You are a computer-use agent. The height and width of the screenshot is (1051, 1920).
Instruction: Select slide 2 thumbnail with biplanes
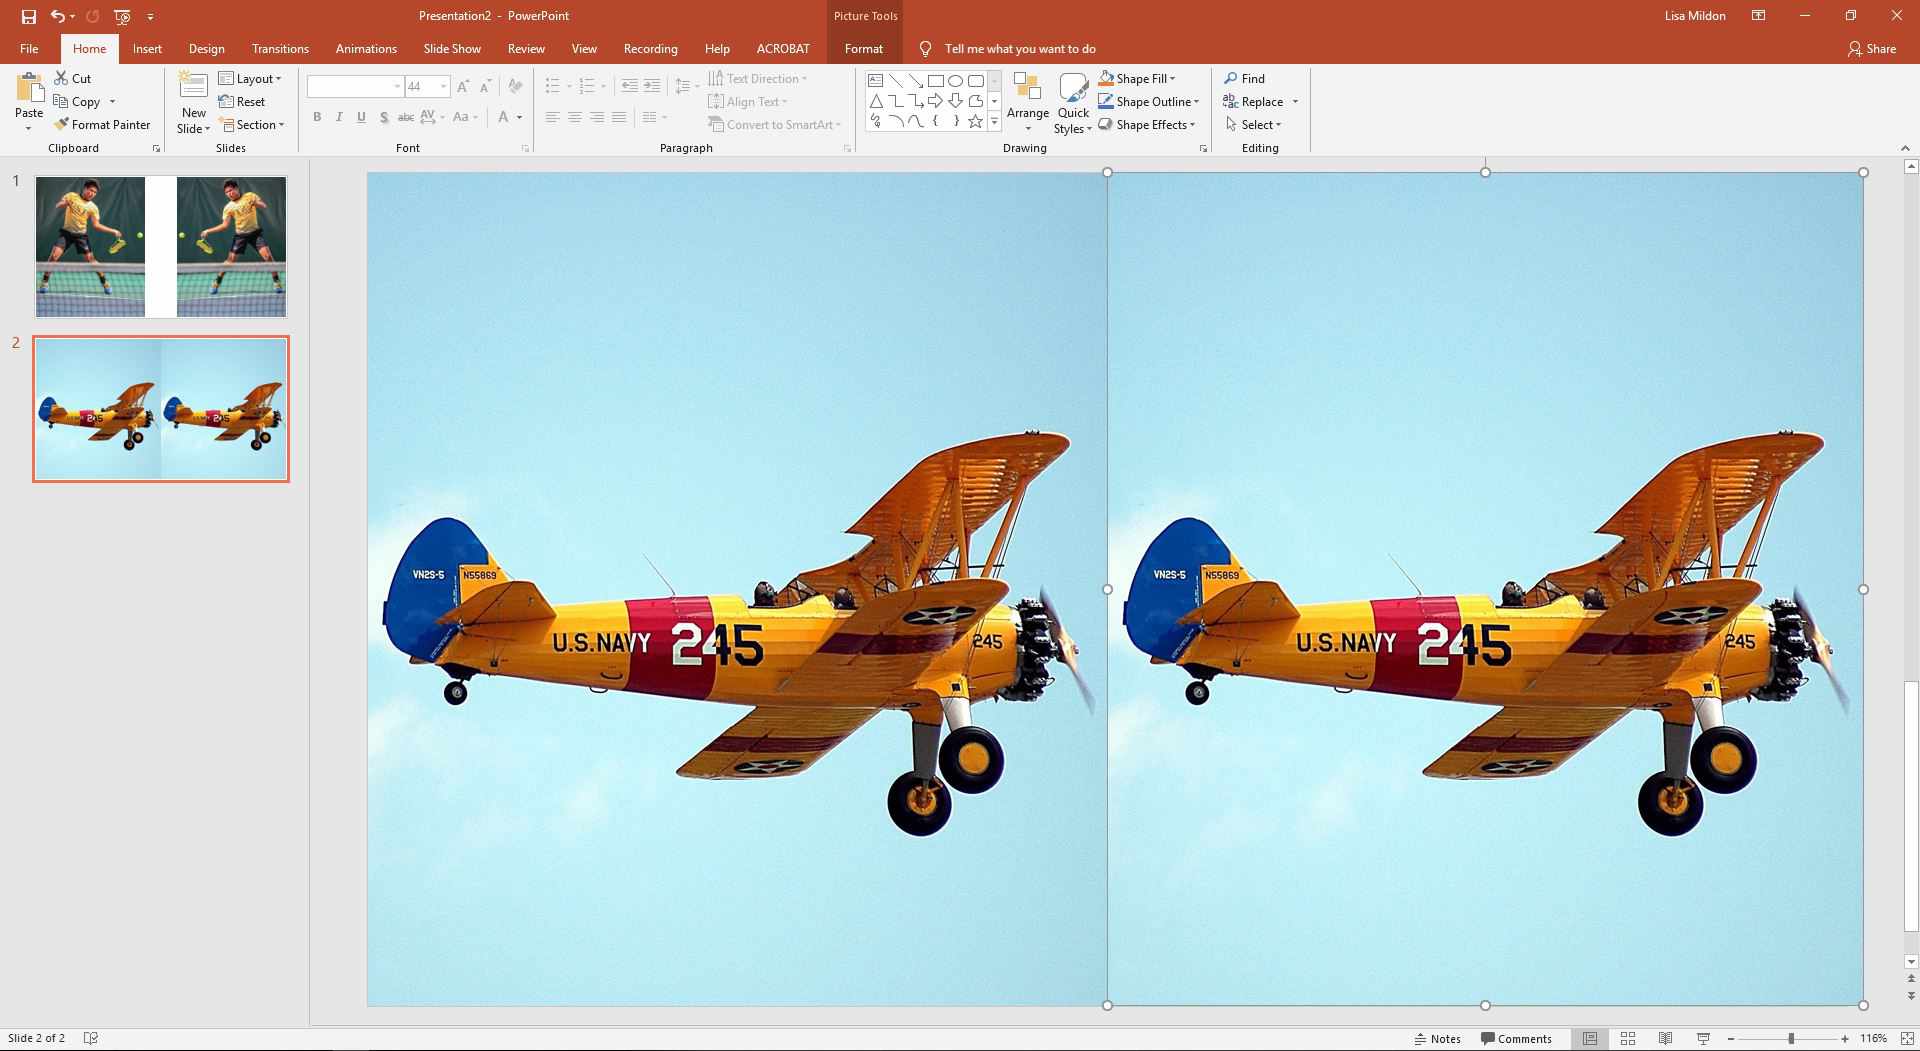pos(161,409)
